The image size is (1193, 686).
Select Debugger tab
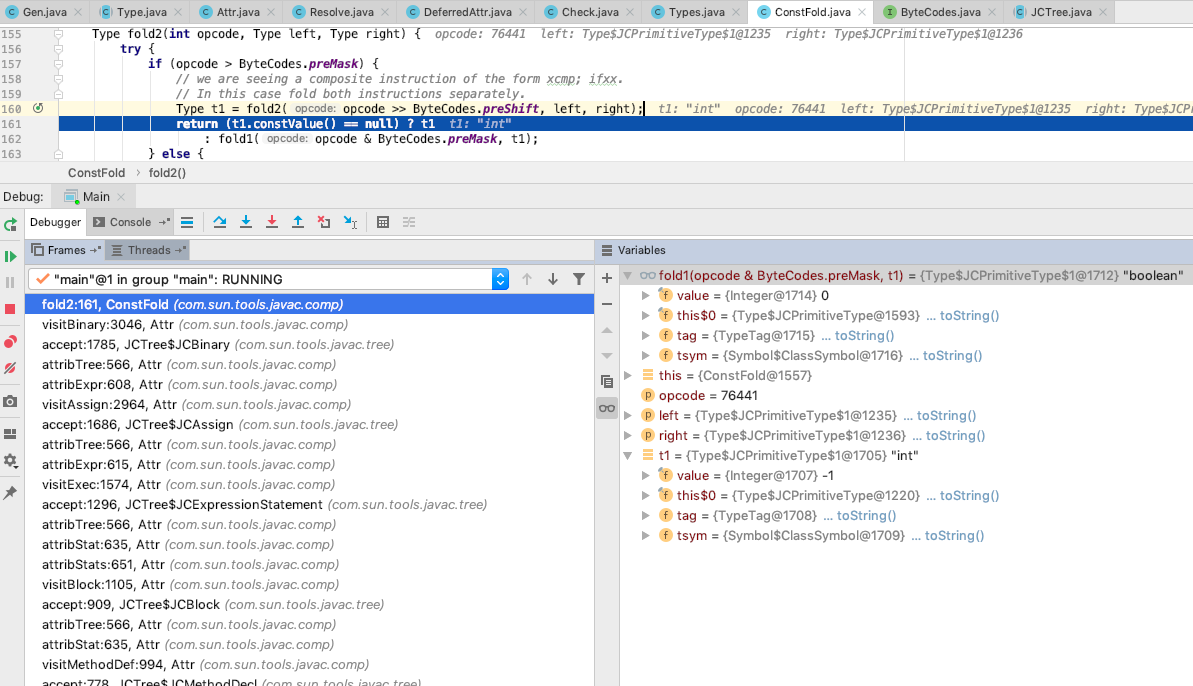[x=55, y=222]
